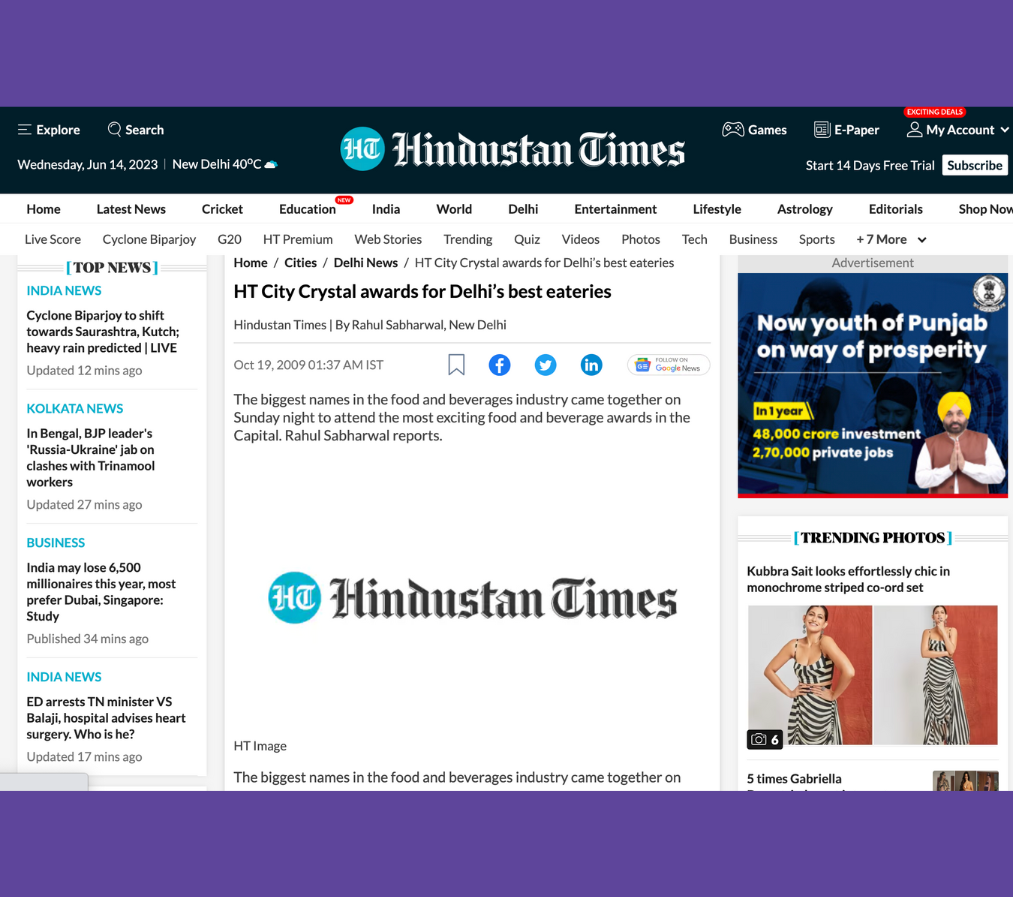
Task: Open the Explore hamburger menu icon
Action: [x=25, y=130]
